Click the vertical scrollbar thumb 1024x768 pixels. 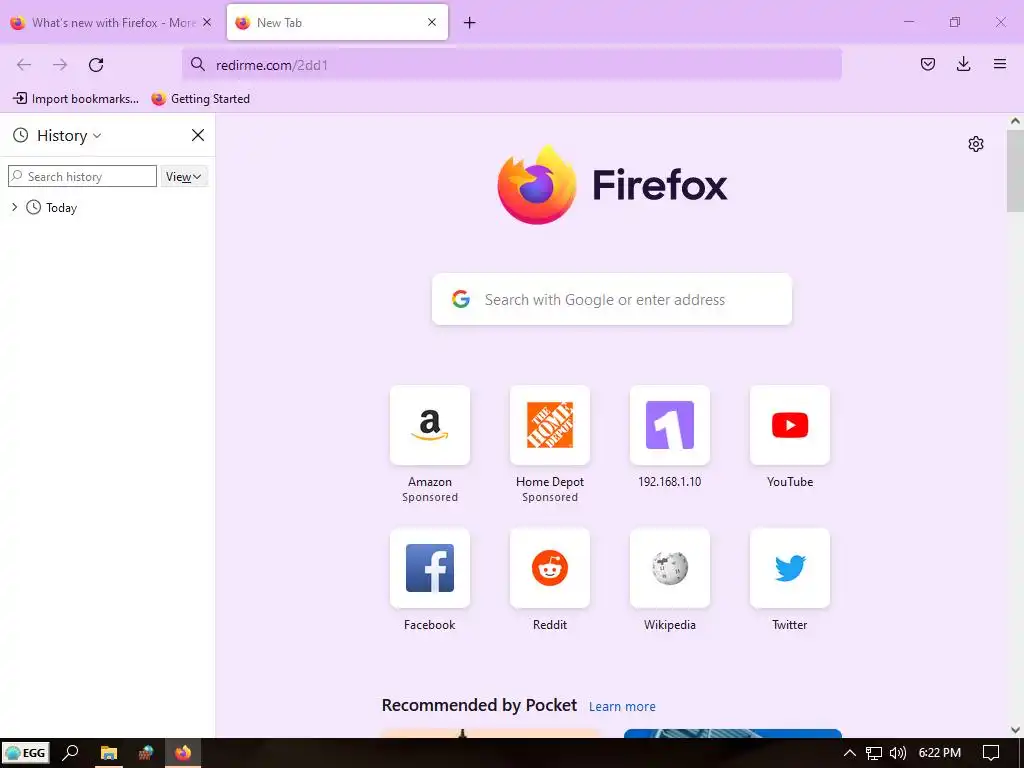(x=1015, y=170)
